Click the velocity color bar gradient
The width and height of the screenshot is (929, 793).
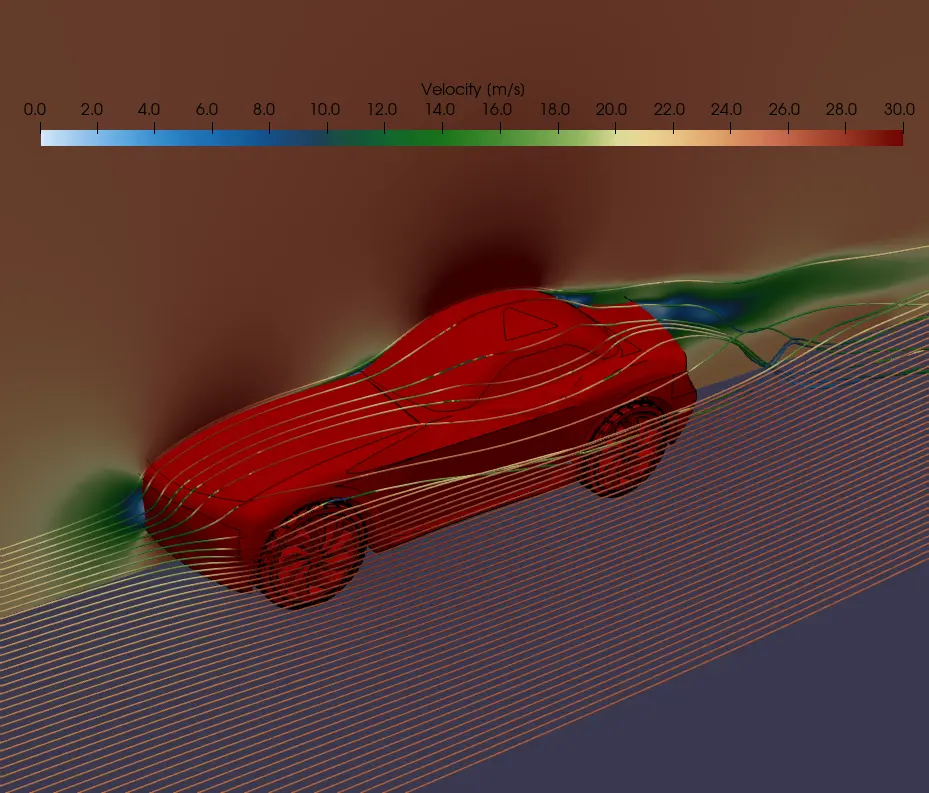tap(472, 138)
